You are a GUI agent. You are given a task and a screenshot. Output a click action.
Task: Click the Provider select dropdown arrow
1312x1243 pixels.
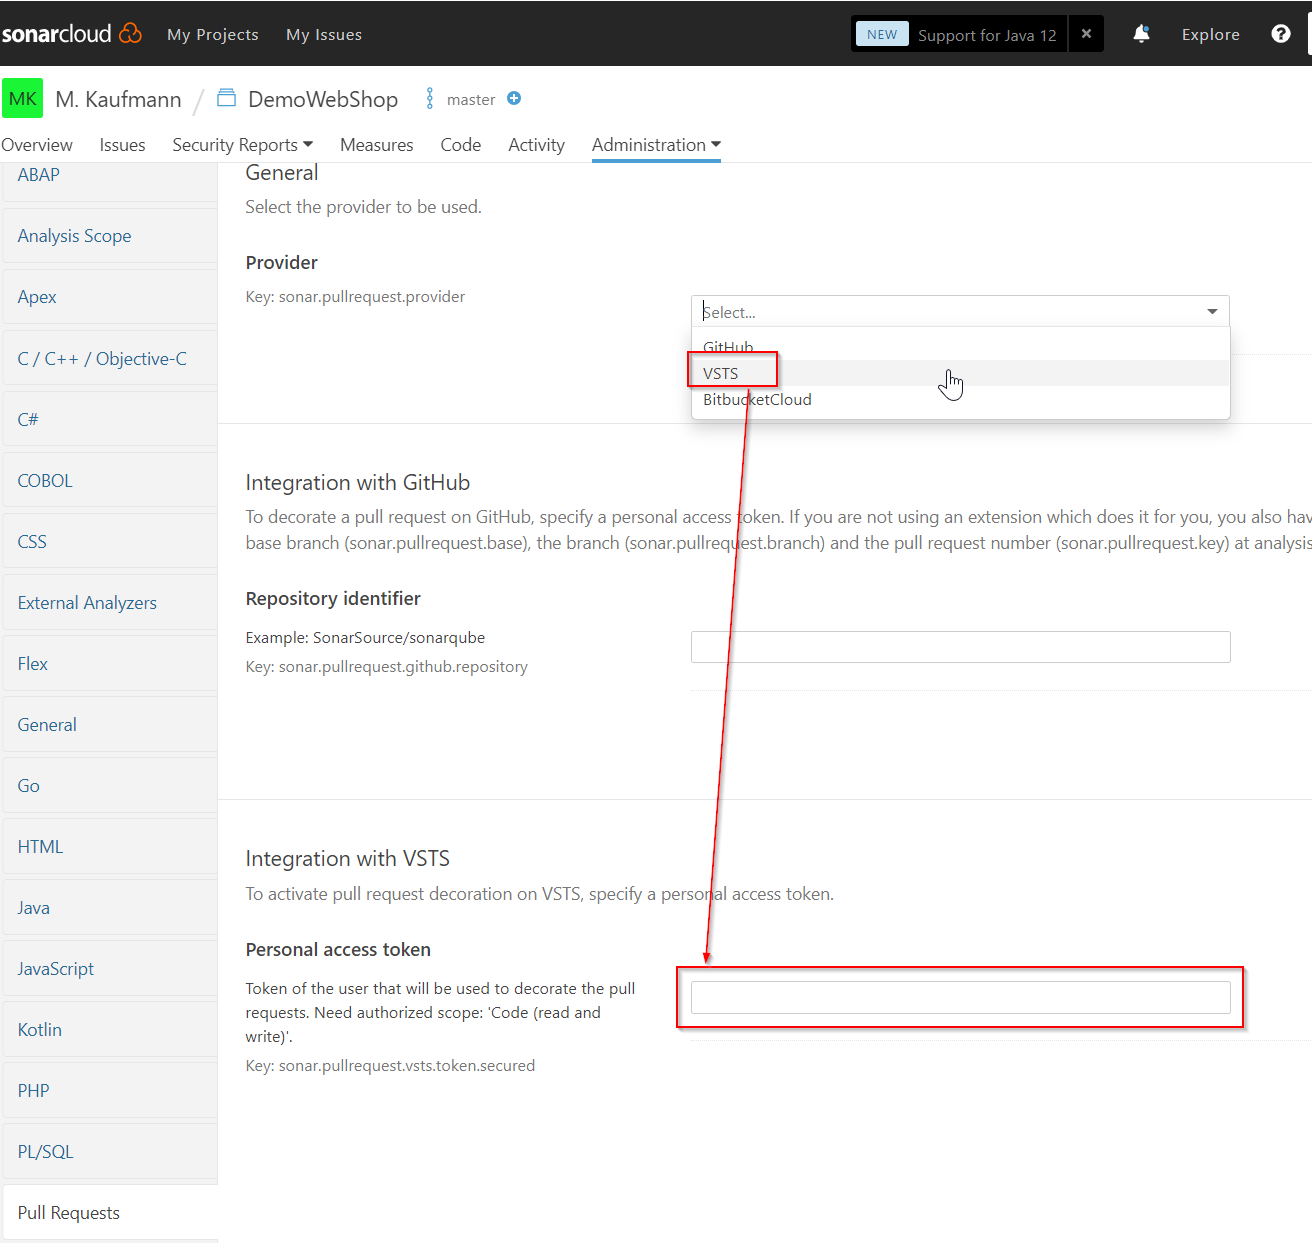click(x=1212, y=312)
